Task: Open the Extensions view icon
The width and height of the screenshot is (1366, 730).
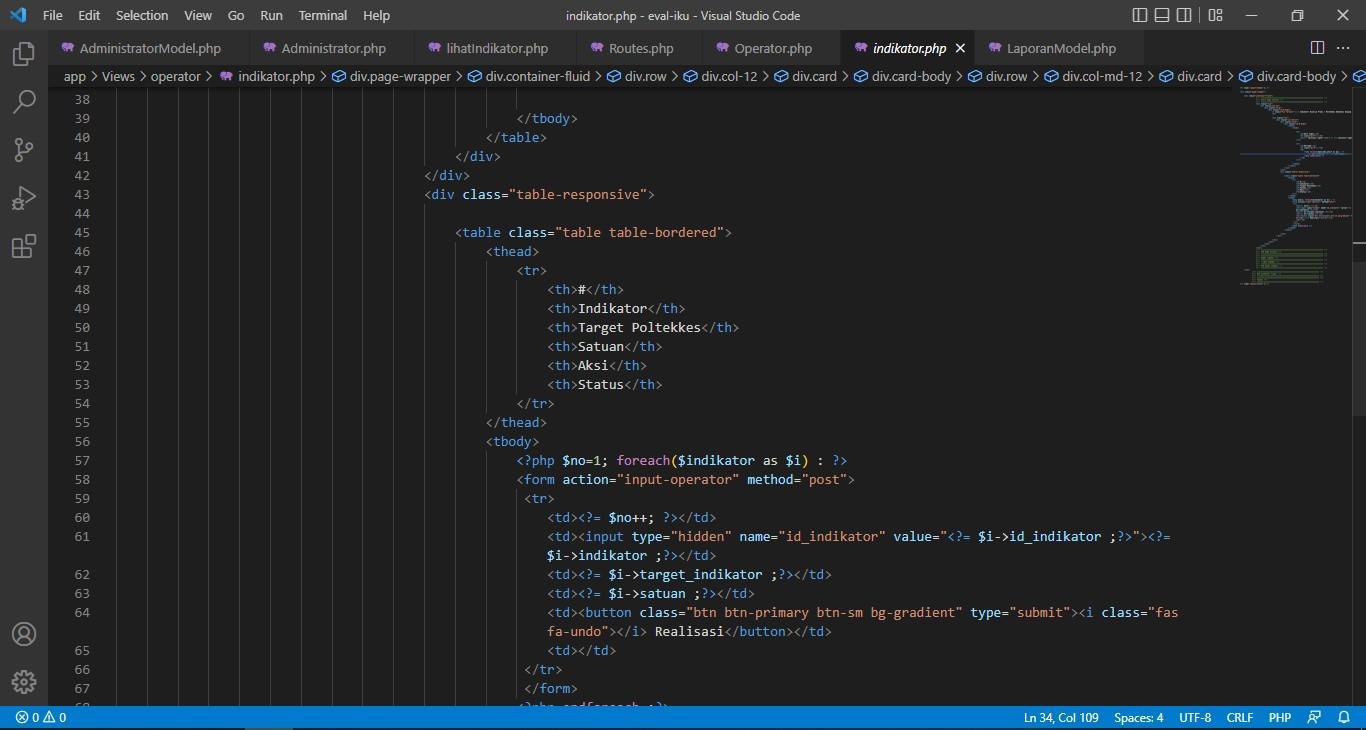Action: pyautogui.click(x=24, y=246)
